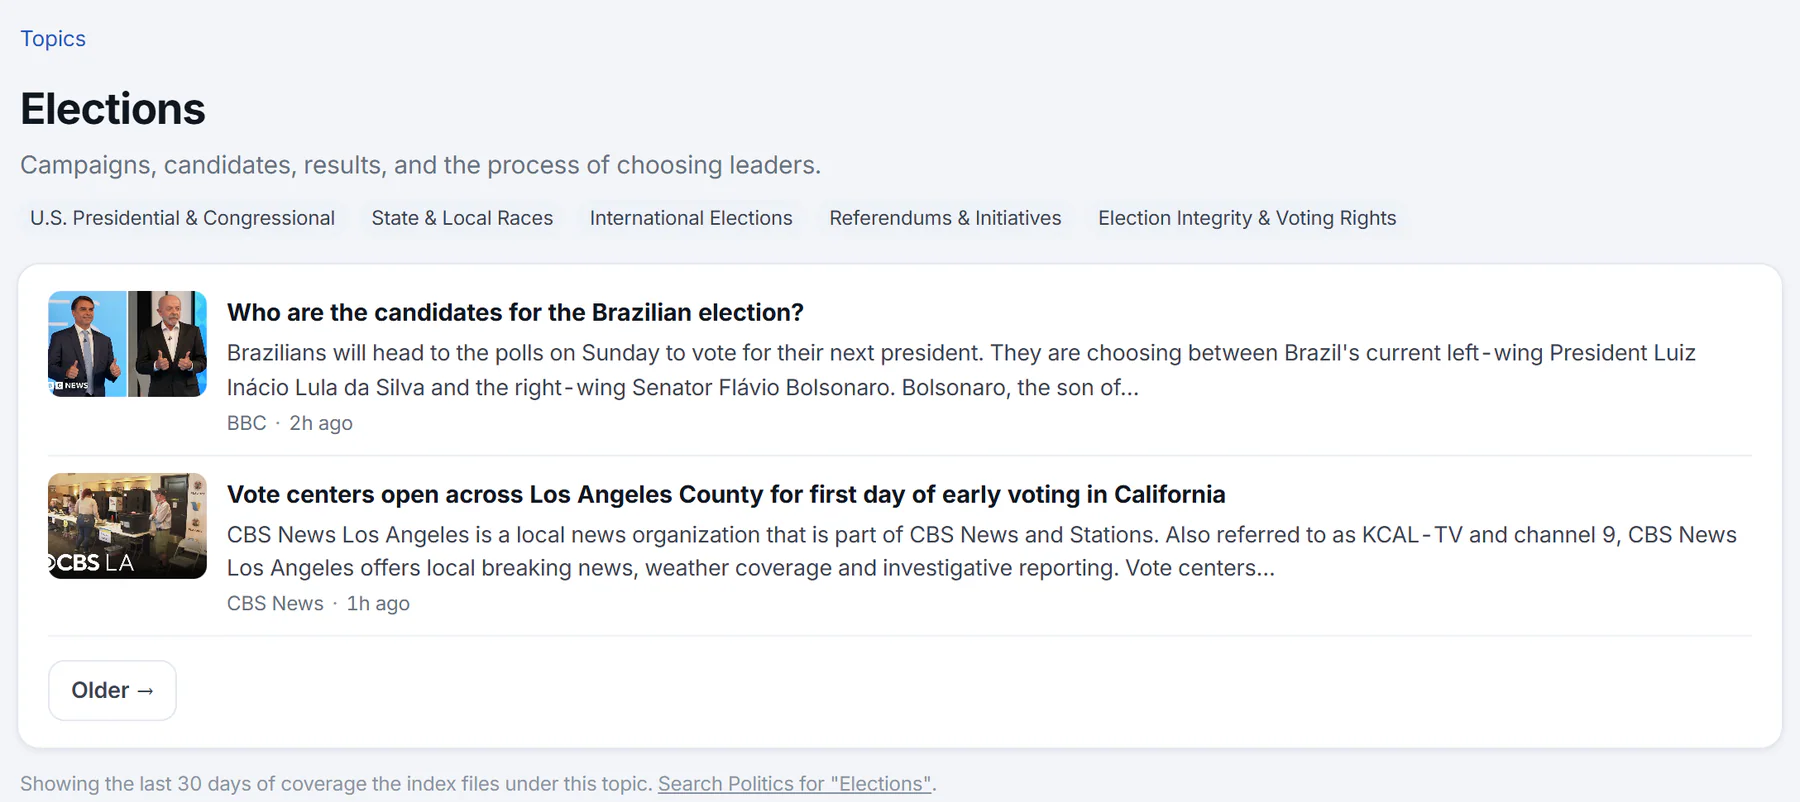The width and height of the screenshot is (1800, 802).
Task: Click the Elections page heading
Action: tap(113, 109)
